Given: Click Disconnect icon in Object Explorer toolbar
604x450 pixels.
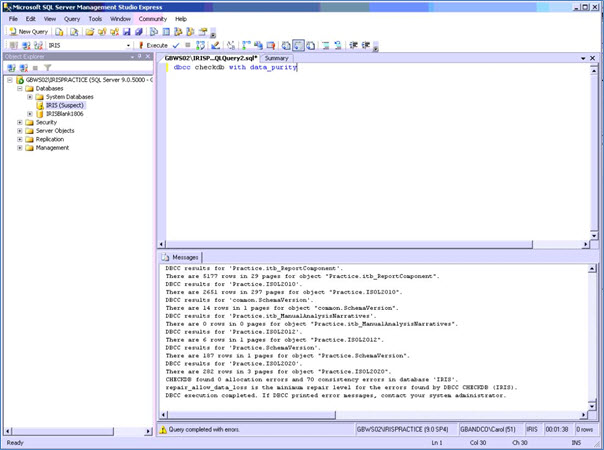Looking at the screenshot, I should click(23, 68).
